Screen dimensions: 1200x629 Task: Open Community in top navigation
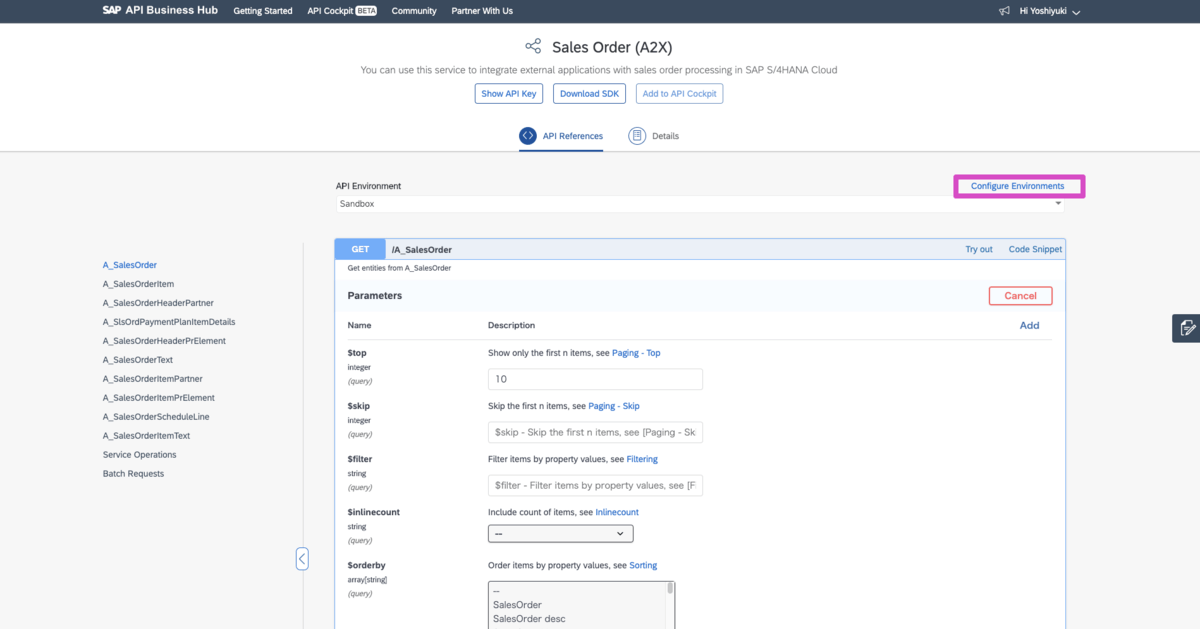[414, 11]
